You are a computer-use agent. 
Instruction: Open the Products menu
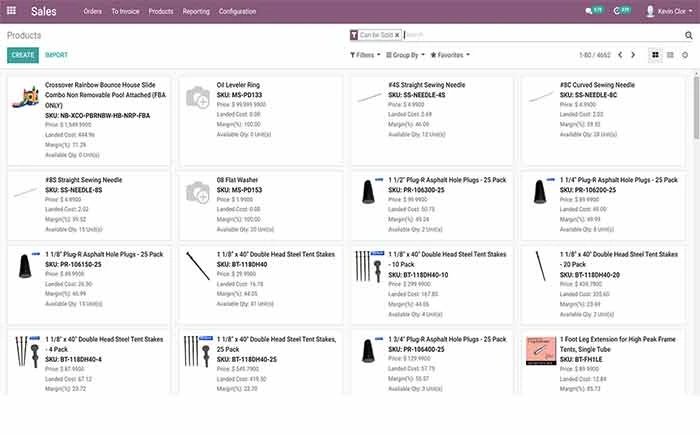coord(161,11)
